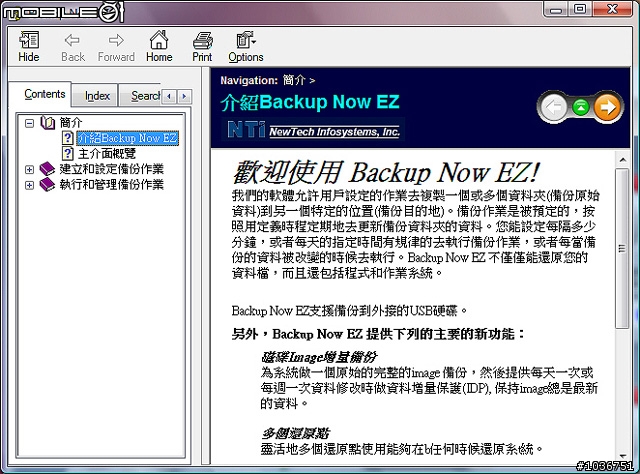Click purple book icon for 執行和管理備份作業
640x474 pixels.
[x=47, y=185]
